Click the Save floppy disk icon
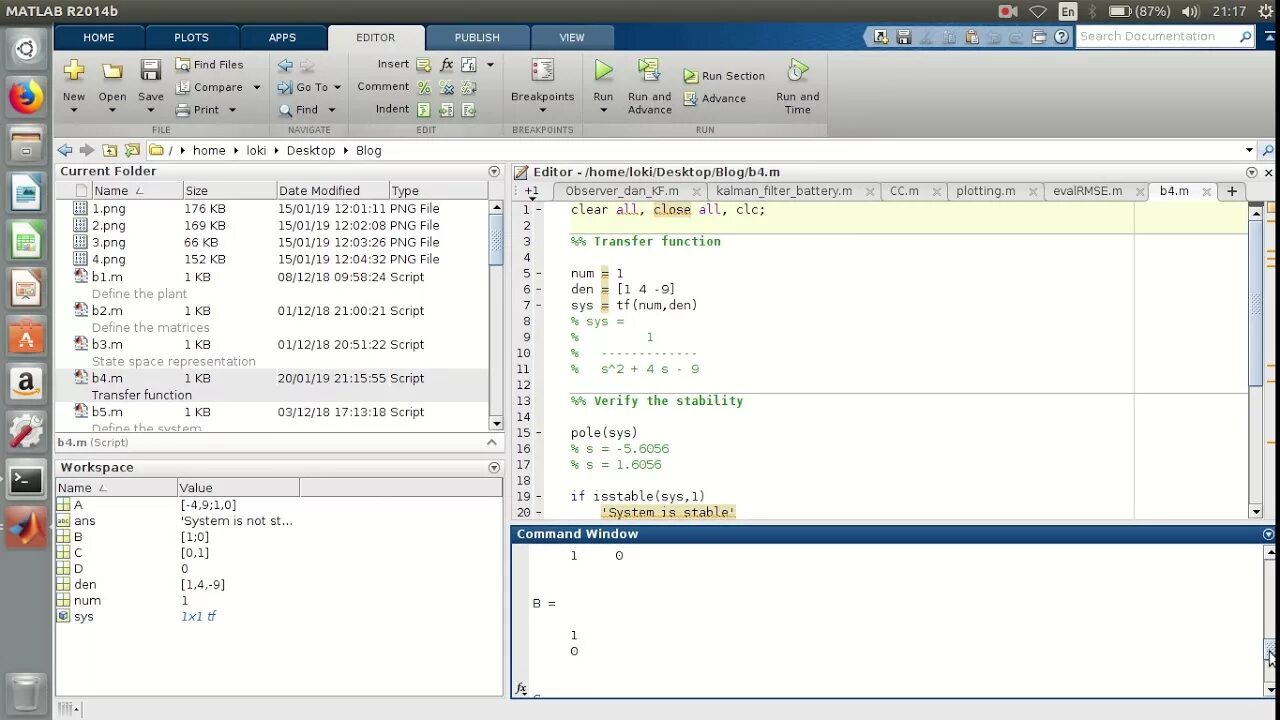1280x720 pixels. [x=151, y=70]
